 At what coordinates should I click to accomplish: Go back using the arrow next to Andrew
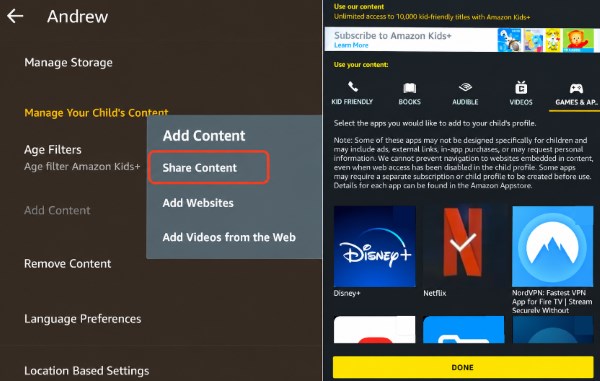[x=15, y=16]
